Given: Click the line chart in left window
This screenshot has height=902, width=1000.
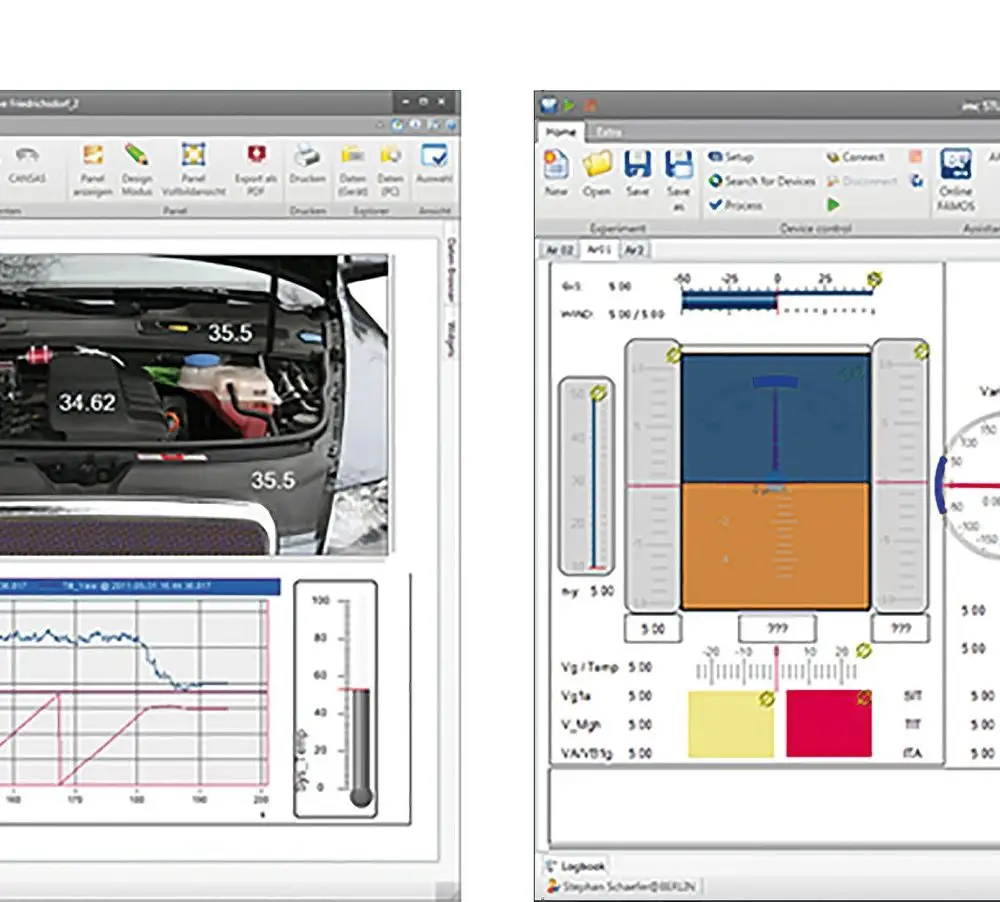Looking at the screenshot, I should coord(134,692).
